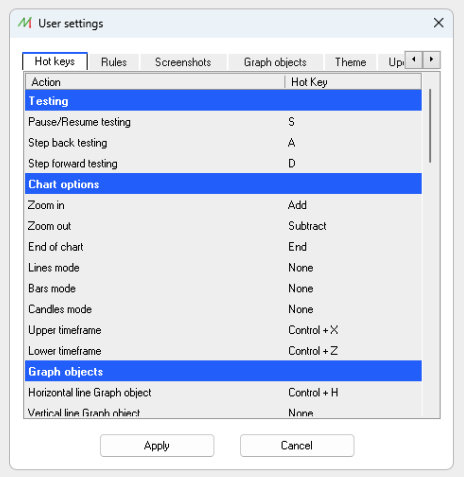Click the Subtract hot key value
This screenshot has height=477, width=464.
307,226
